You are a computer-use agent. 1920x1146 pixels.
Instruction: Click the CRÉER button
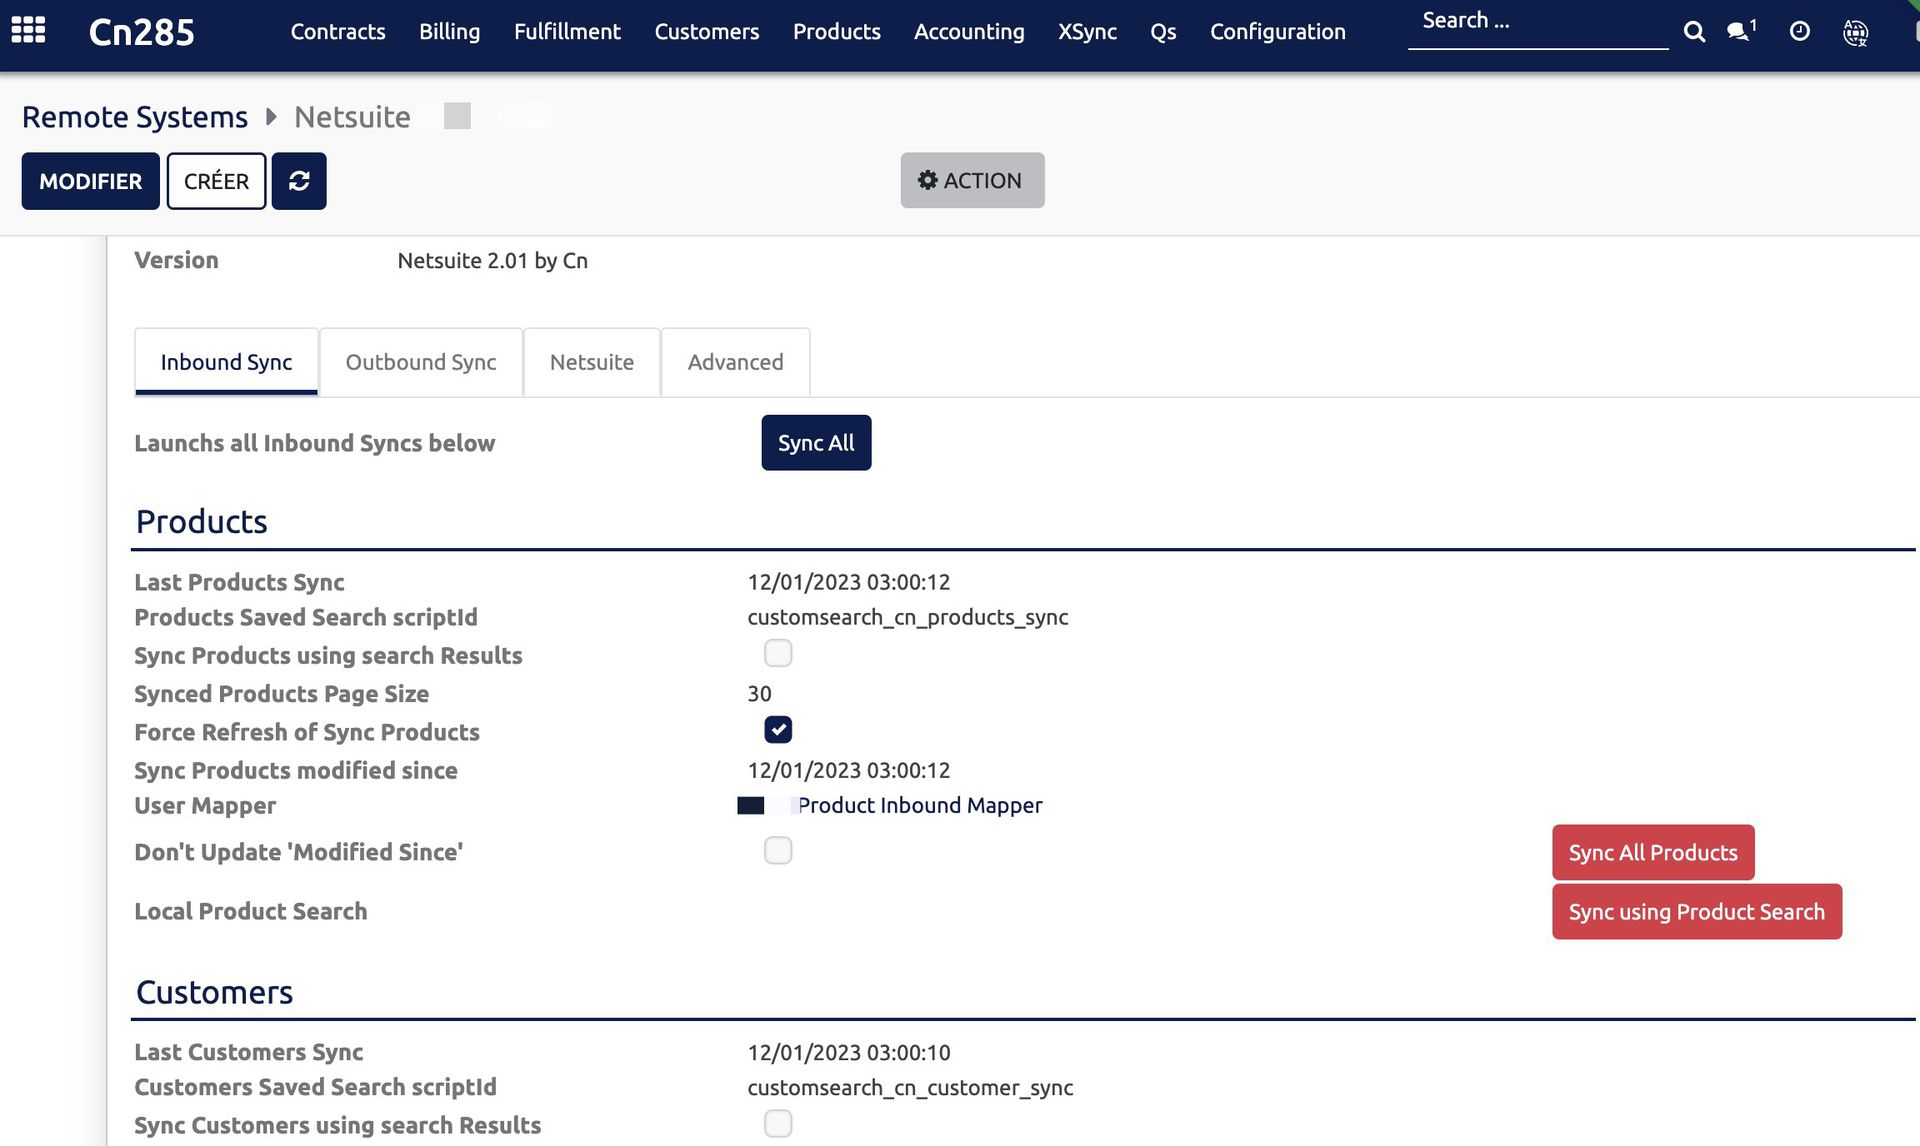tap(216, 181)
